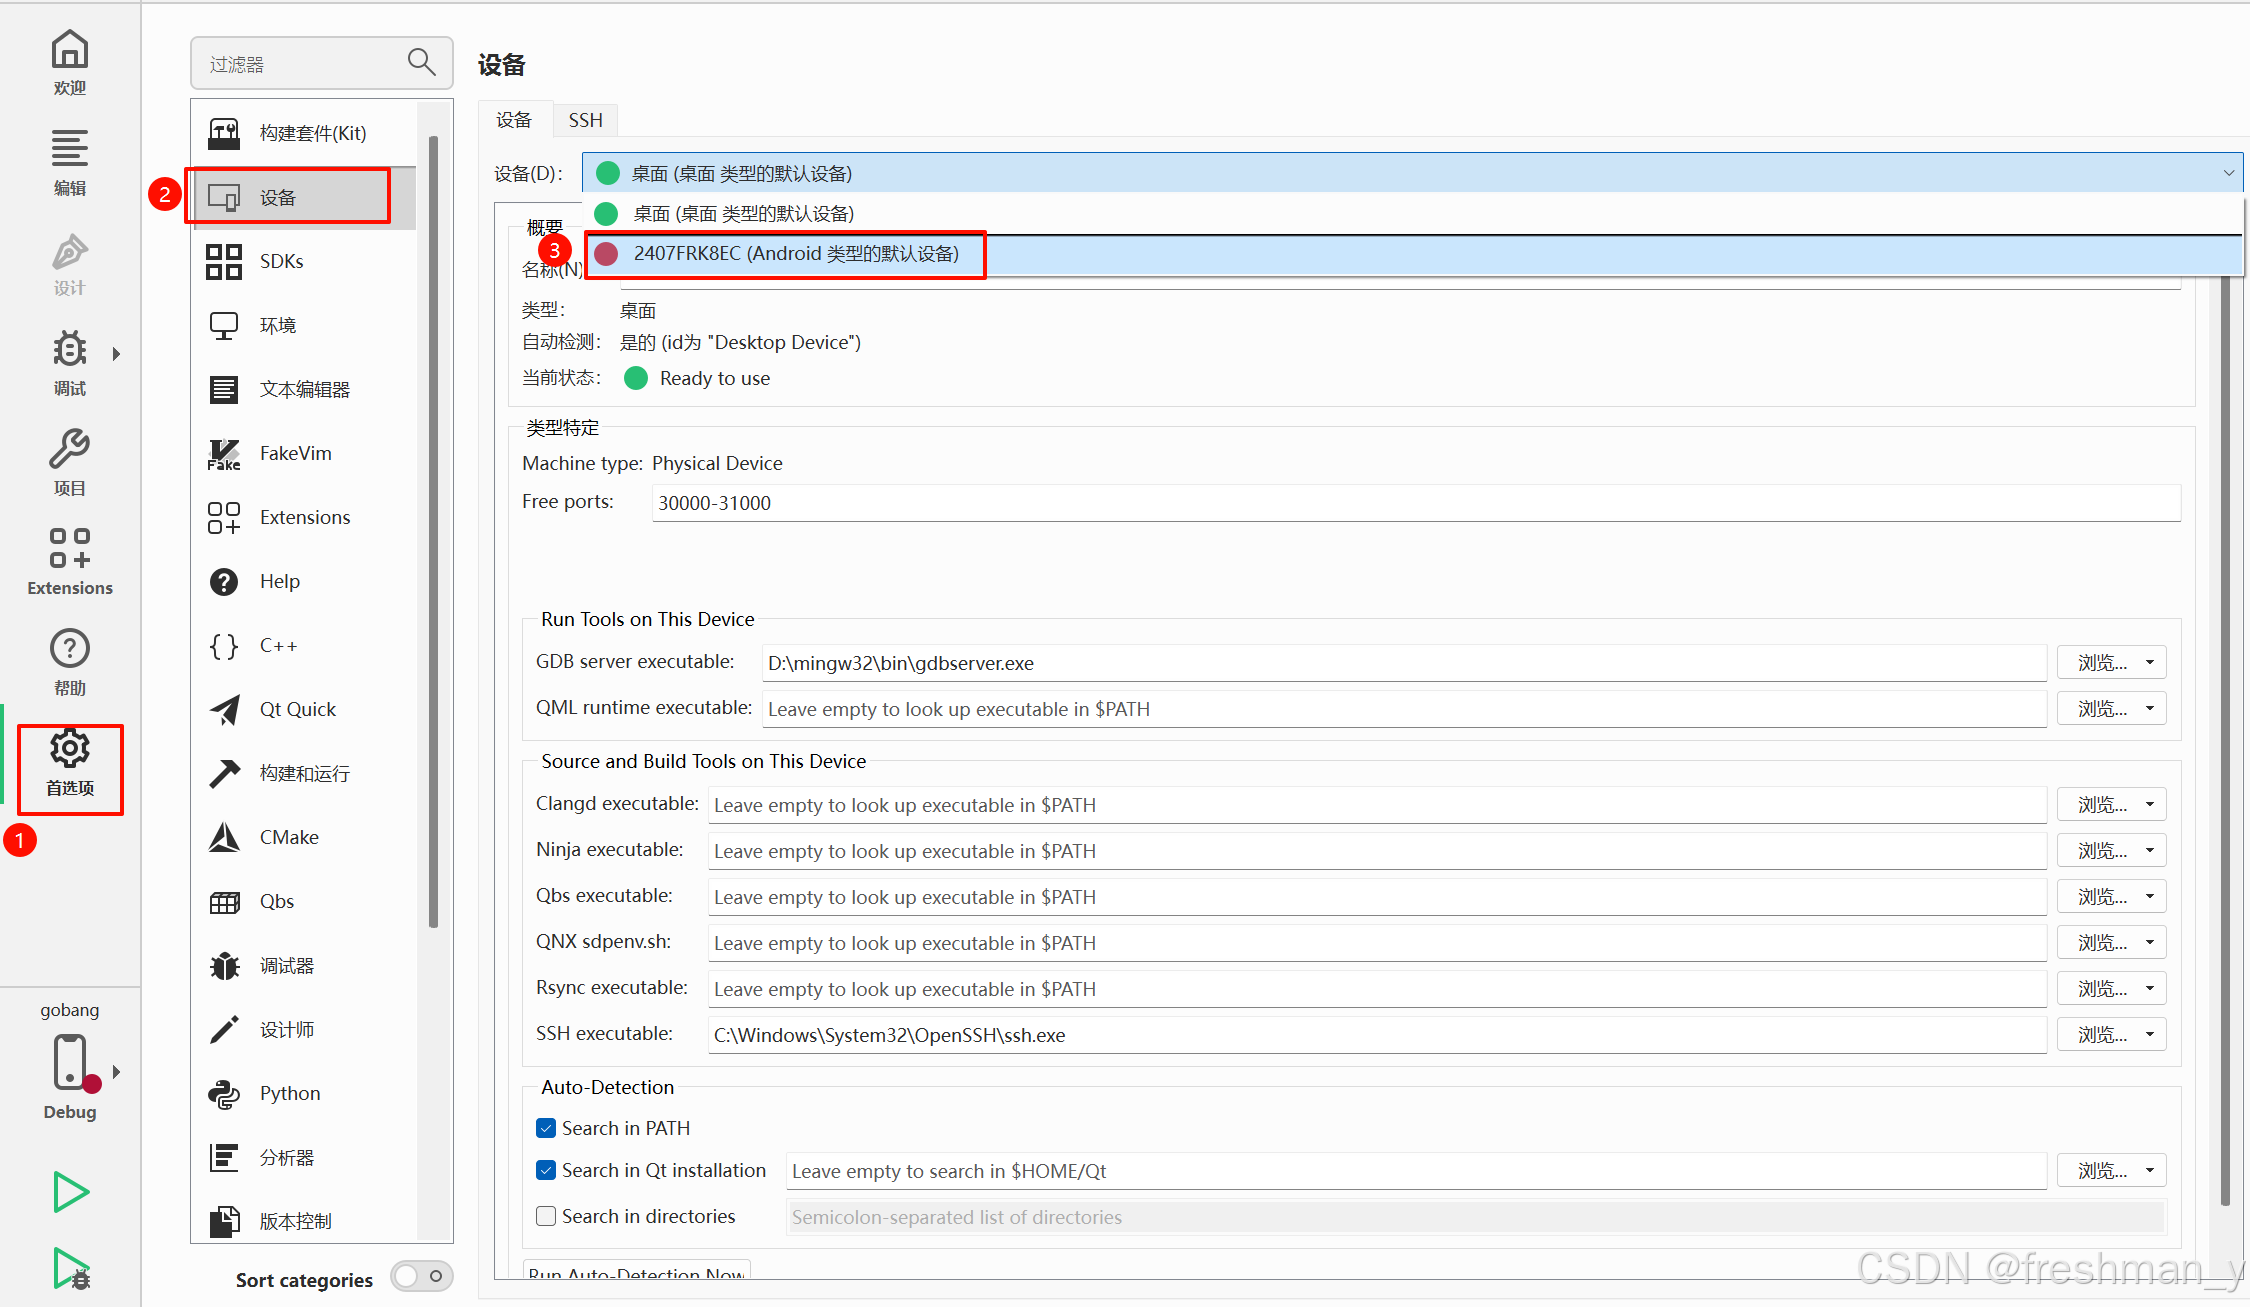Select the CMake settings category

289,837
